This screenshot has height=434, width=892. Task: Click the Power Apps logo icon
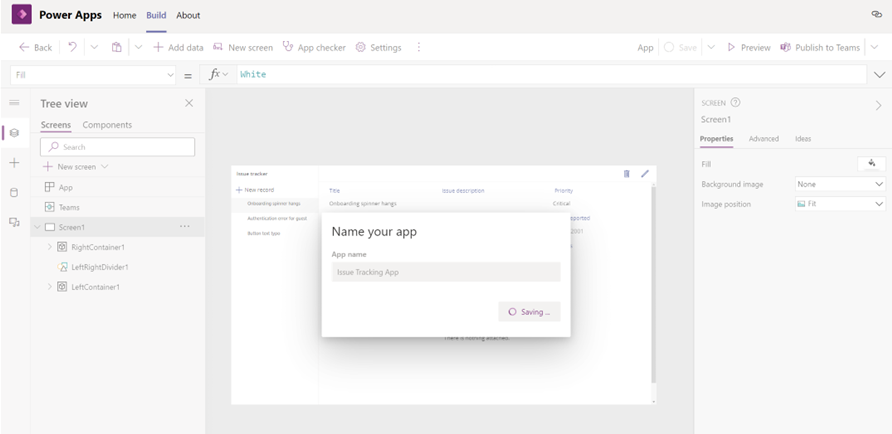point(22,15)
